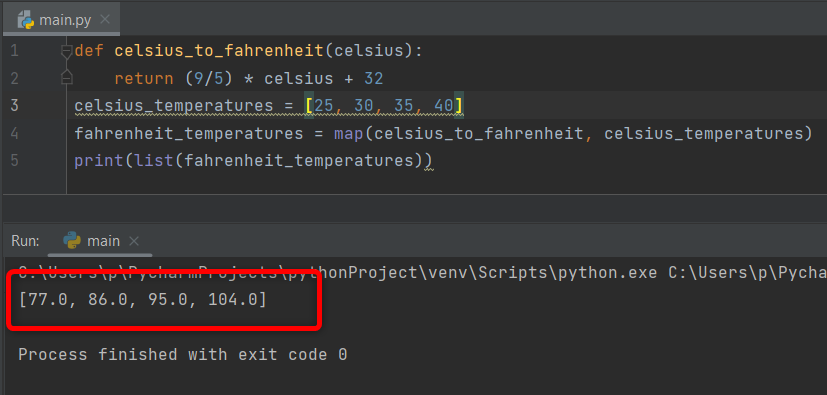Click the Python icon in Run panel tab
This screenshot has height=395, width=827.
[72, 240]
